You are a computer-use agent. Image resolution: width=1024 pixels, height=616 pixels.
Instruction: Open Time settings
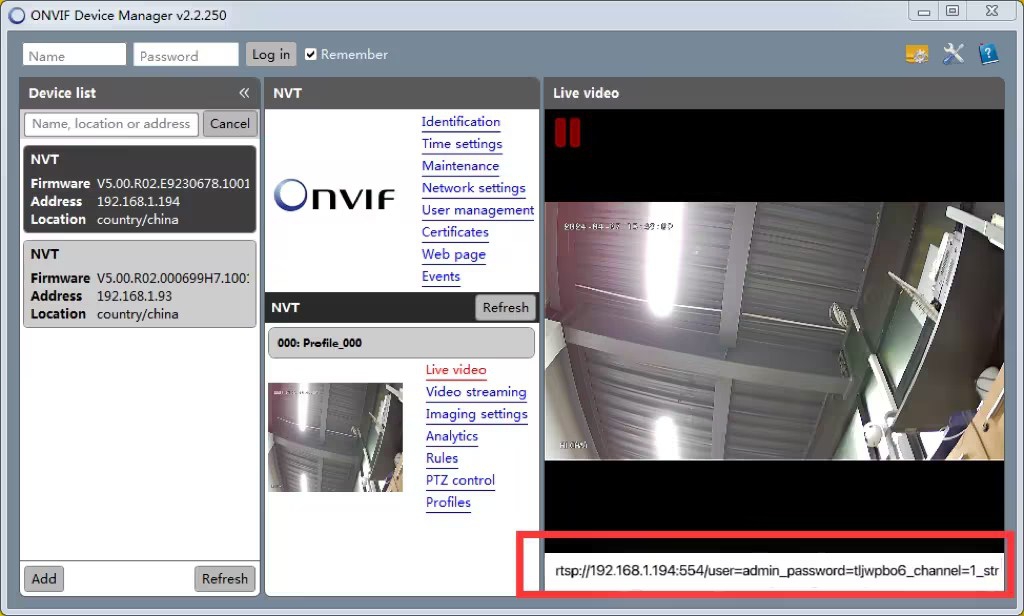[x=462, y=144]
